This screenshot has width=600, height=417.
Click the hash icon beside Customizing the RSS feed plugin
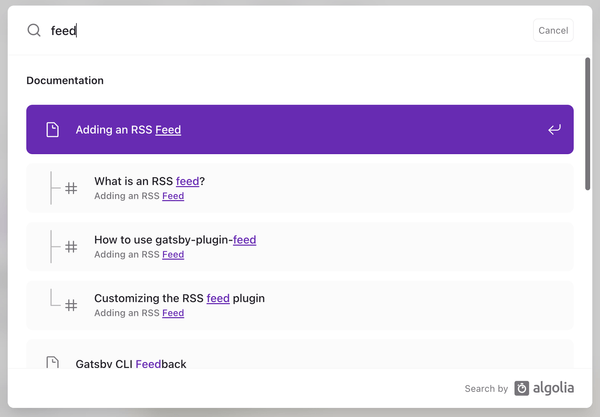tap(71, 305)
